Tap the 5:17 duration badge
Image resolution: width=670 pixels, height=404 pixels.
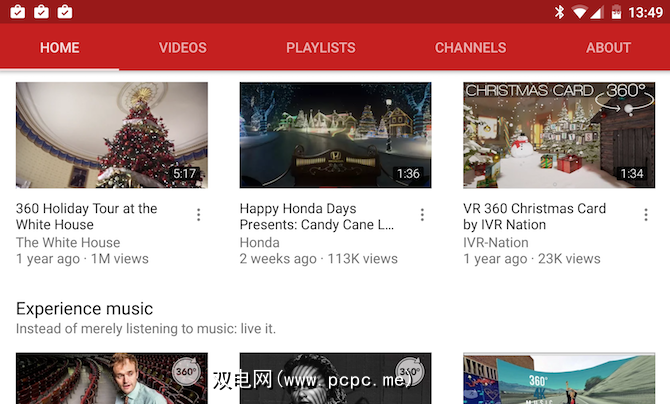pyautogui.click(x=184, y=174)
